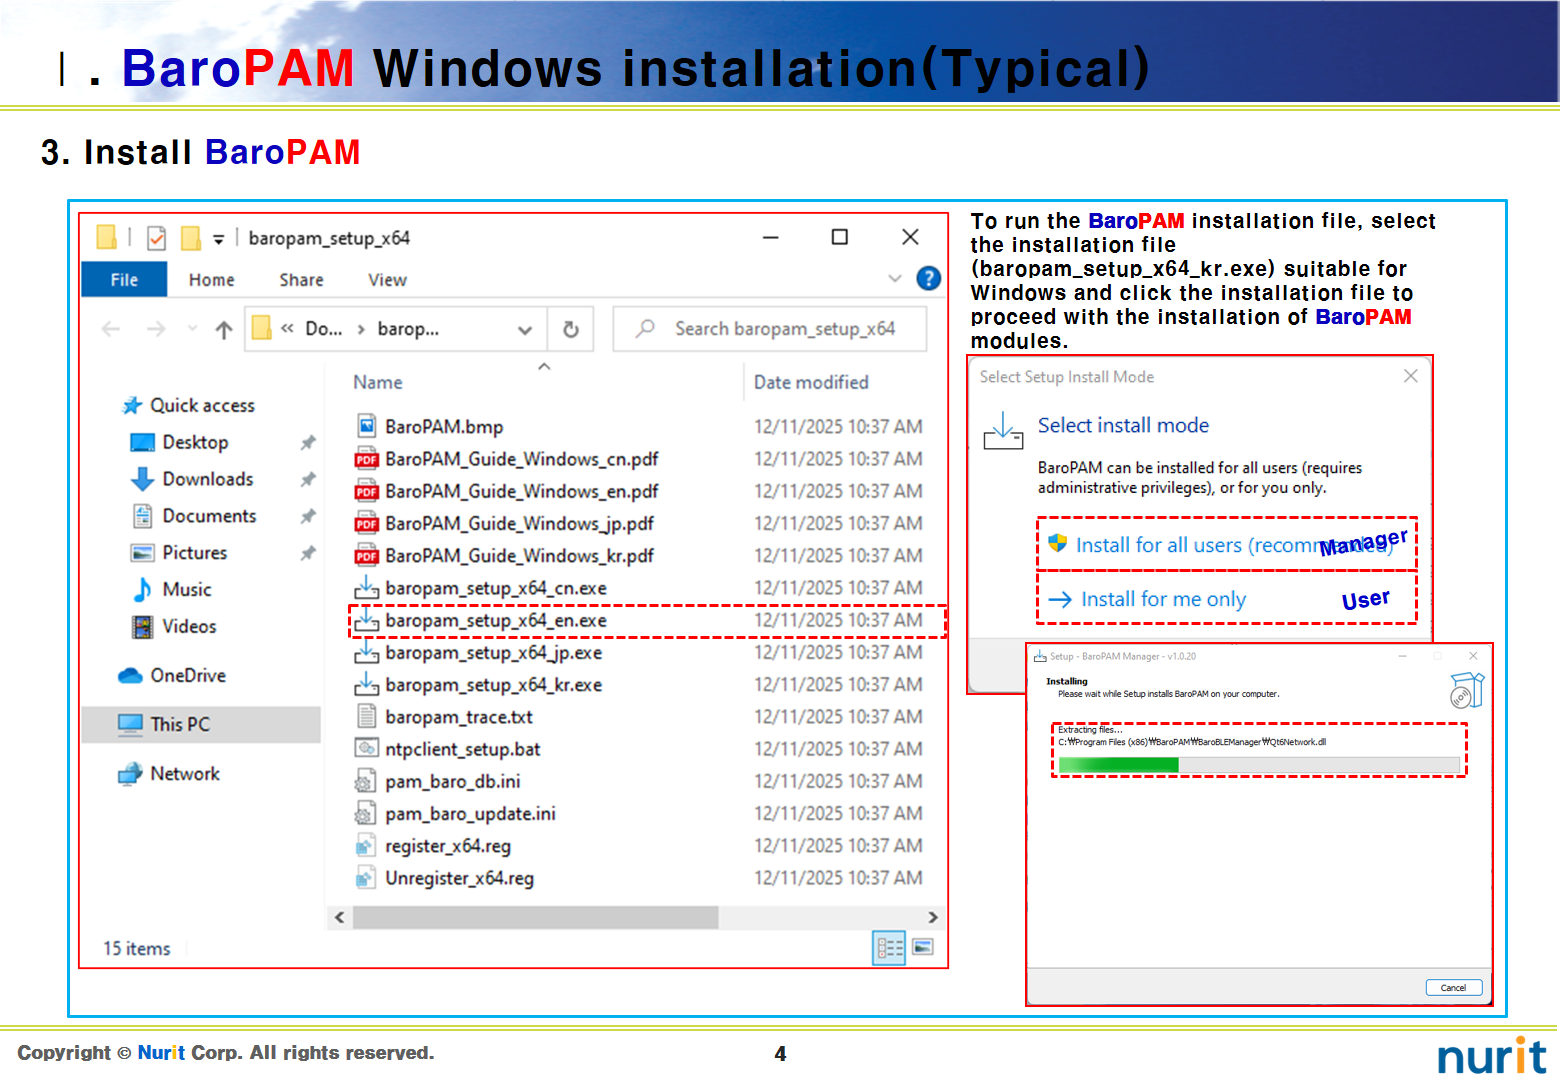The width and height of the screenshot is (1560, 1080).
Task: Click the Do... breadcrumb in address bar
Action: (323, 329)
